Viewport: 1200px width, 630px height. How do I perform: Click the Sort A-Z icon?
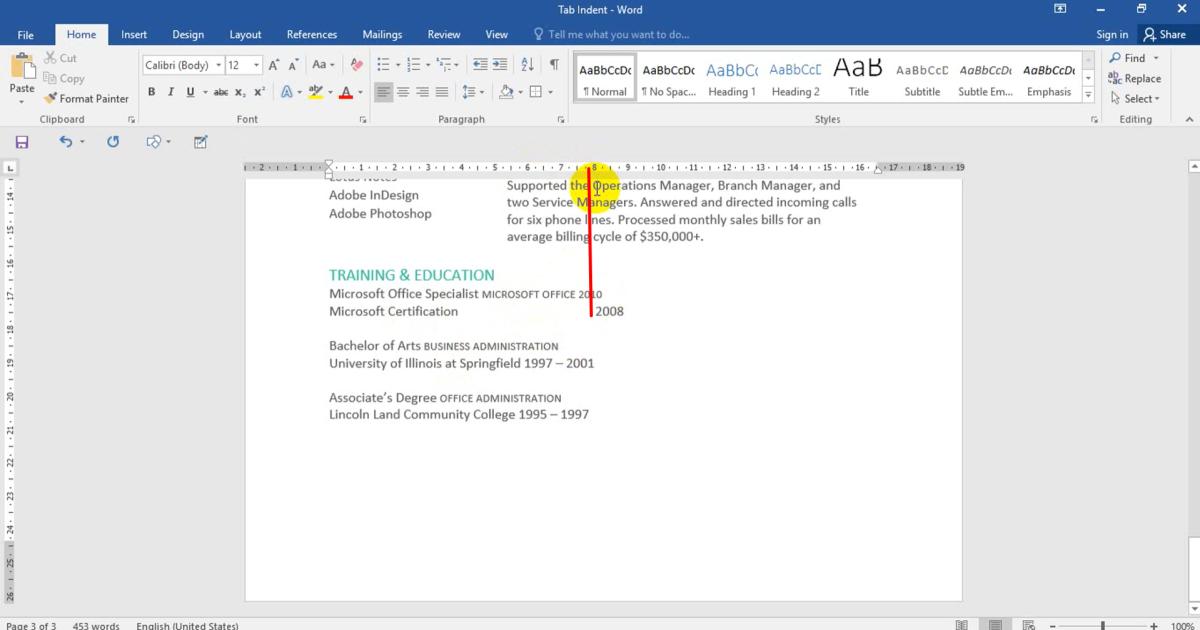pos(528,65)
